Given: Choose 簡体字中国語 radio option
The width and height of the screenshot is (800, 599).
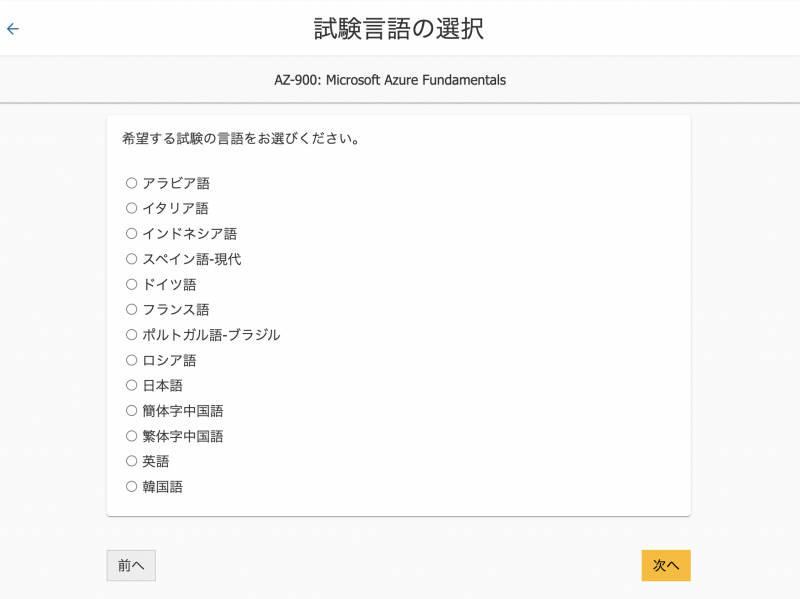Looking at the screenshot, I should (x=131, y=410).
